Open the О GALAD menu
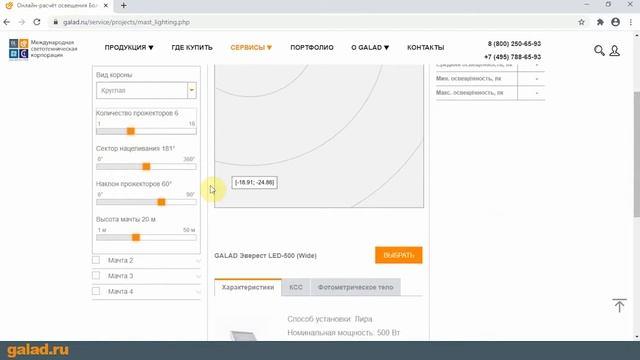 [370, 47]
